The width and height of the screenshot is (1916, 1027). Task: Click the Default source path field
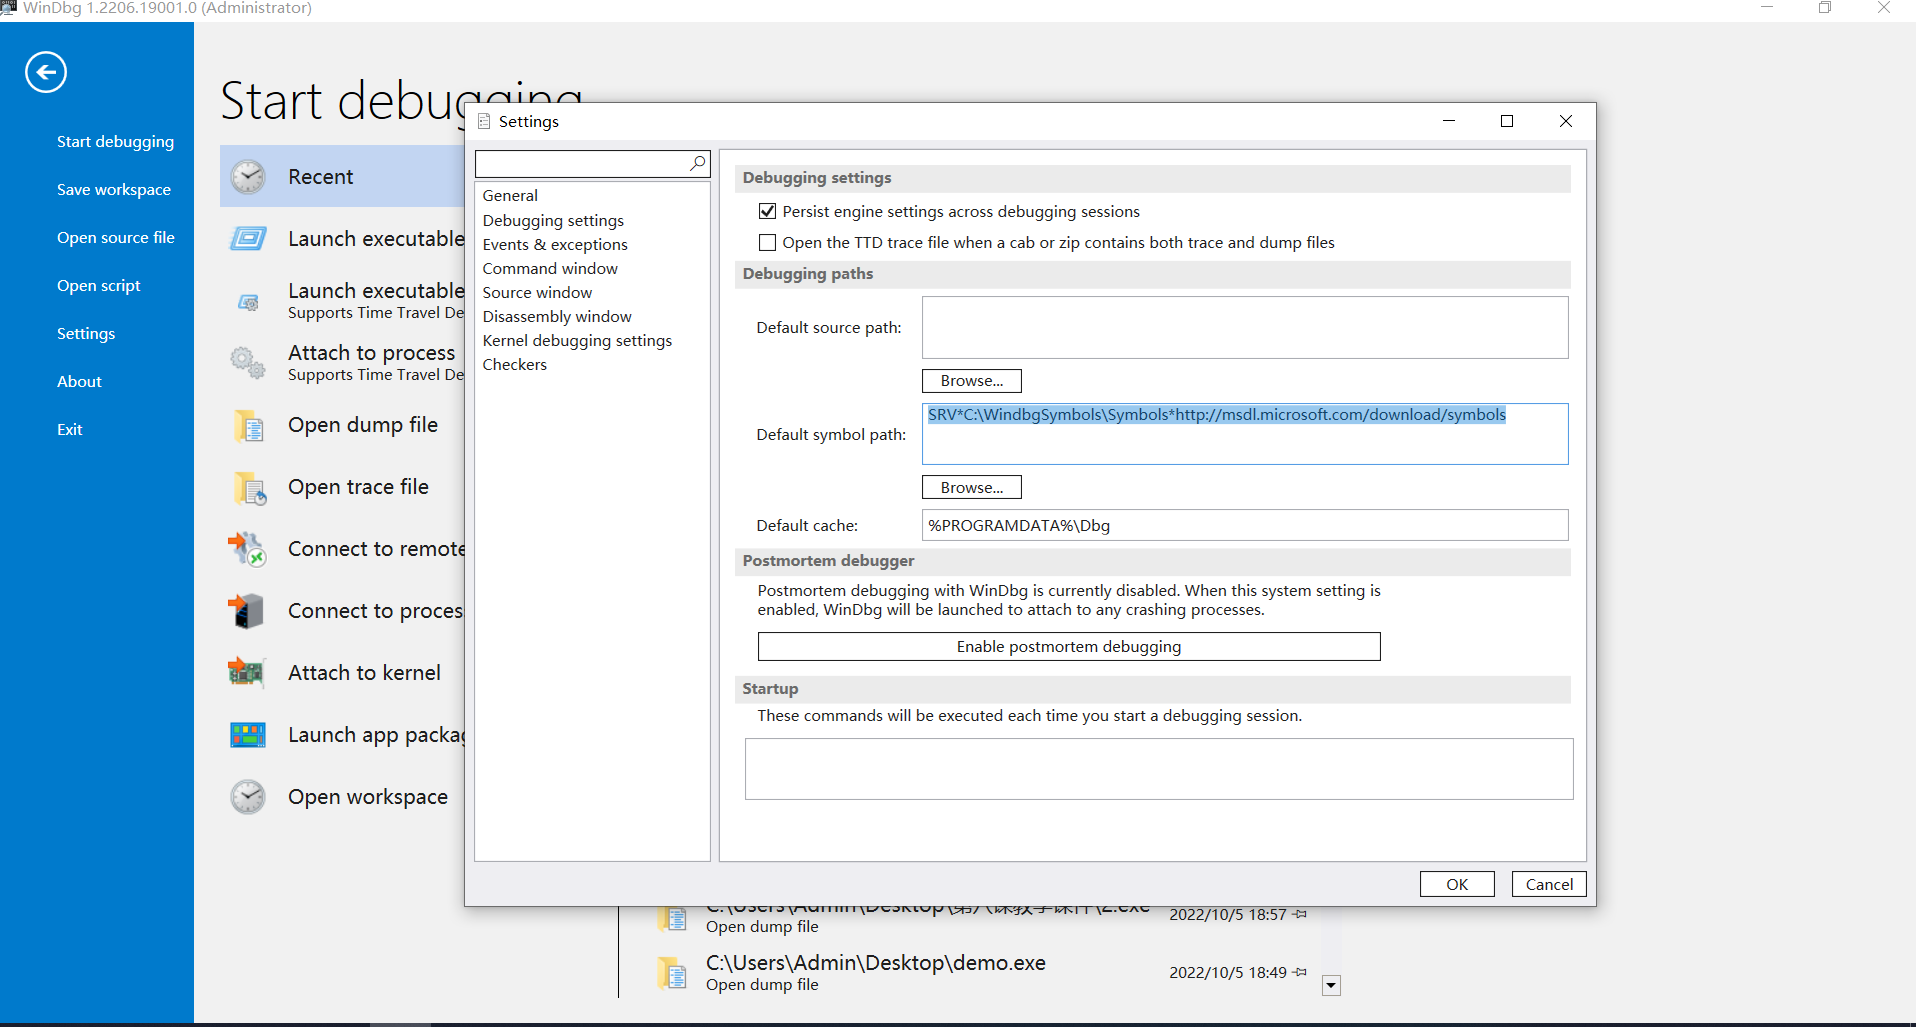(1245, 327)
